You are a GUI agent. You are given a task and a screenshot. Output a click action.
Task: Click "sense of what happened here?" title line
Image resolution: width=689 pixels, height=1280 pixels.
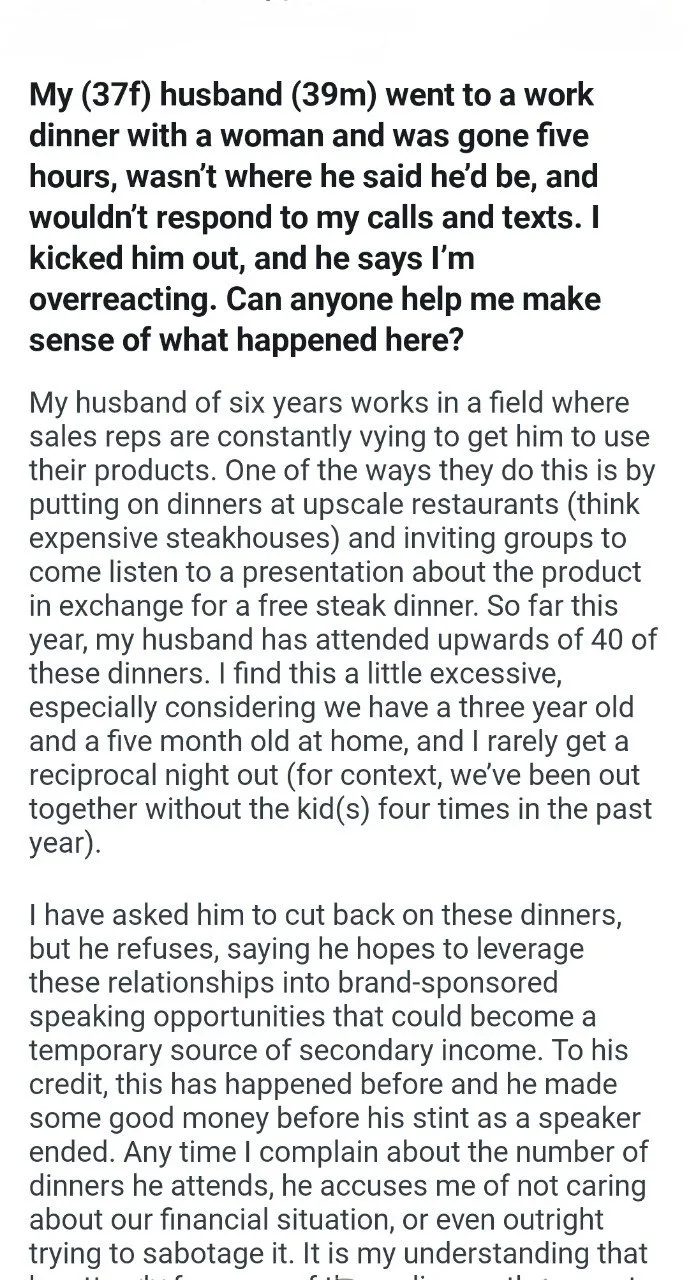point(246,340)
